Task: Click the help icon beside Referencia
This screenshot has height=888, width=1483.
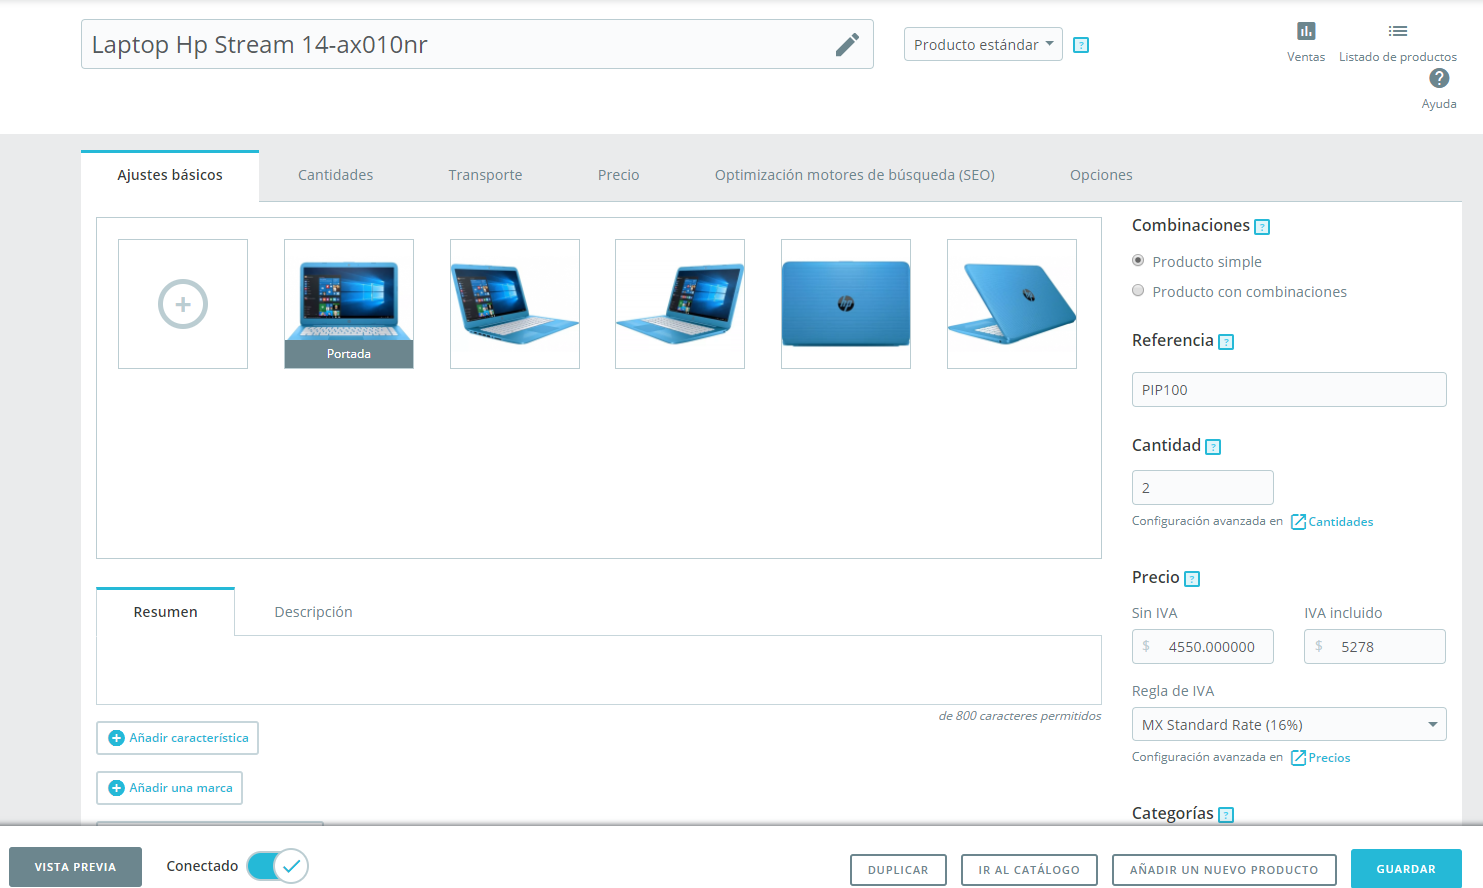Action: 1226,342
